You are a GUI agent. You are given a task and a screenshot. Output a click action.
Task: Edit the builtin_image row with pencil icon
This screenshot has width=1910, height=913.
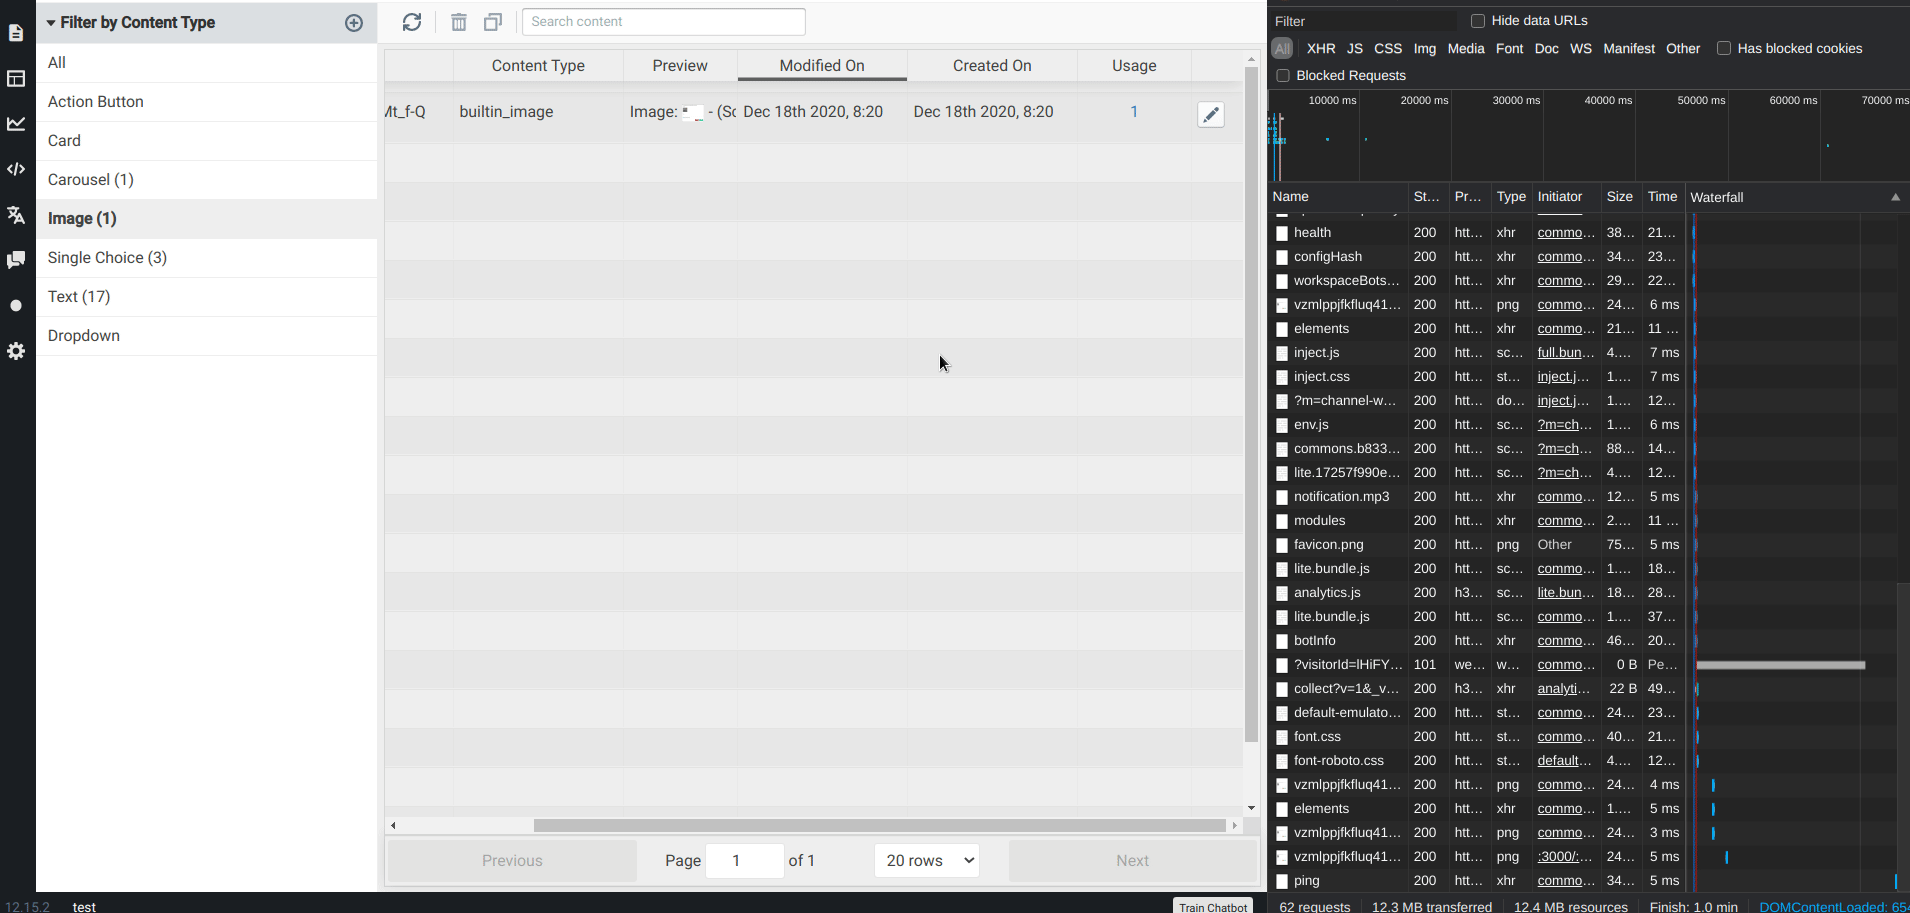1211,115
